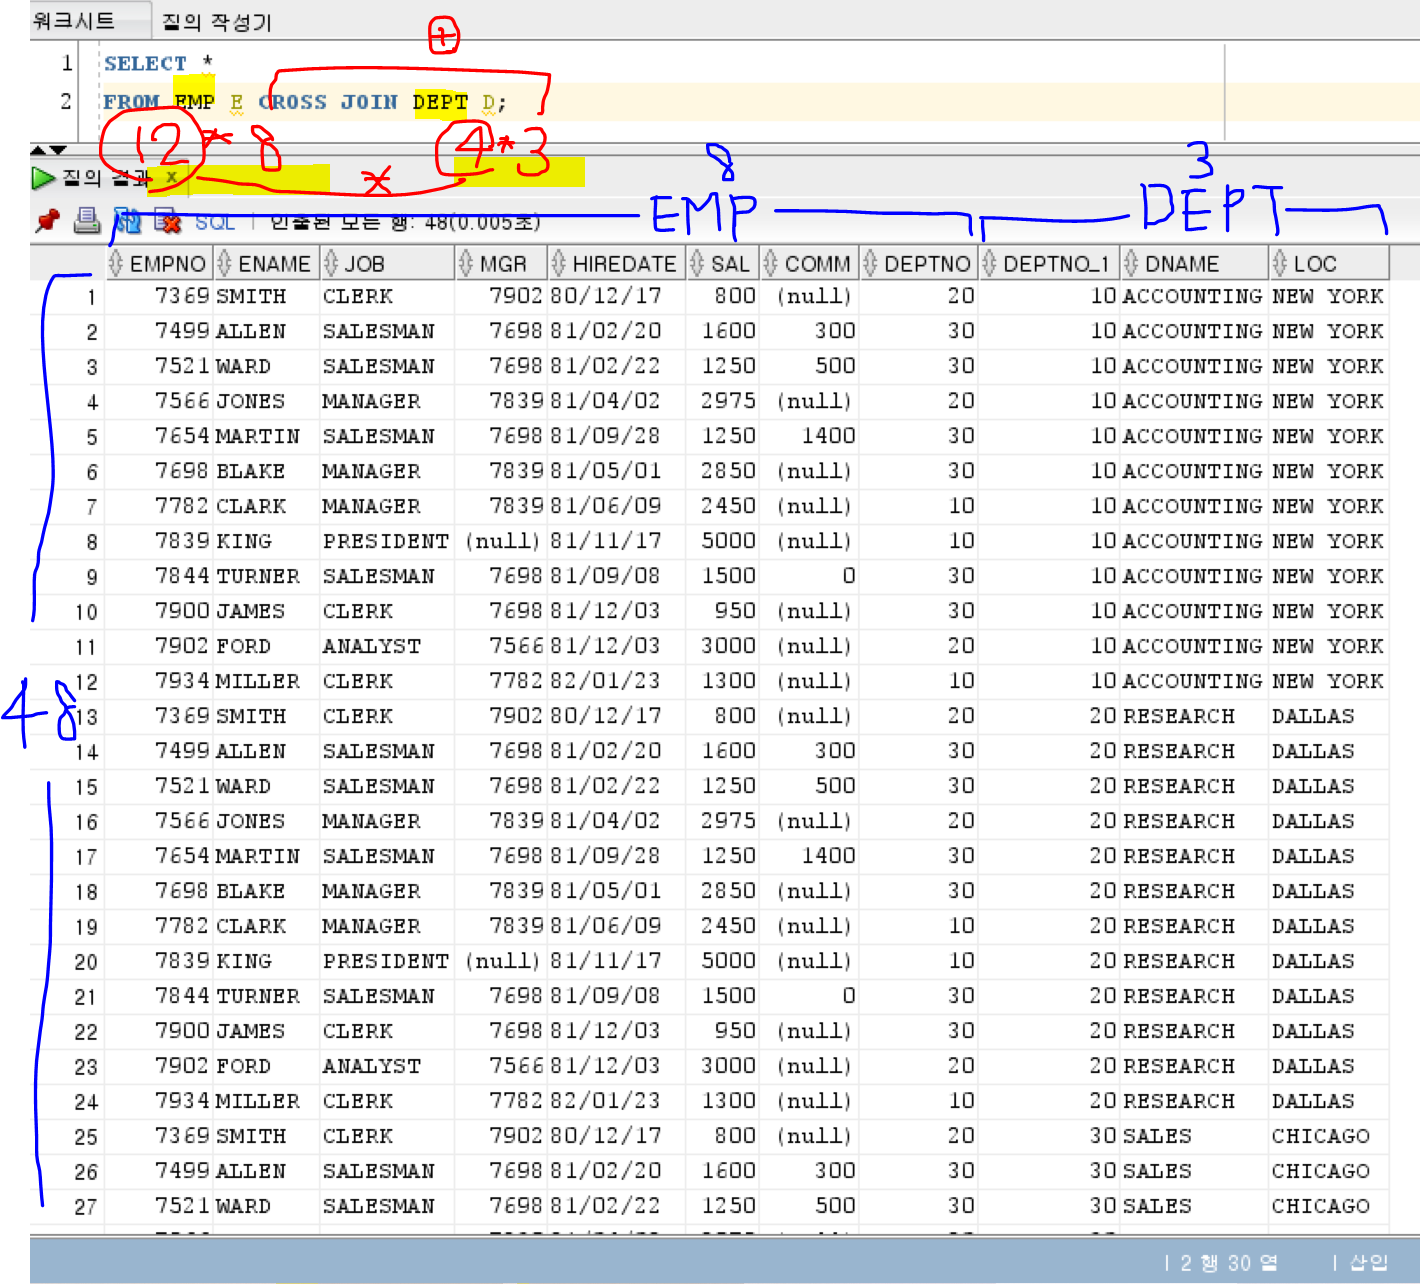This screenshot has height=1284, width=1420.
Task: Select row number 27 in the result grid
Action: [x=86, y=1207]
